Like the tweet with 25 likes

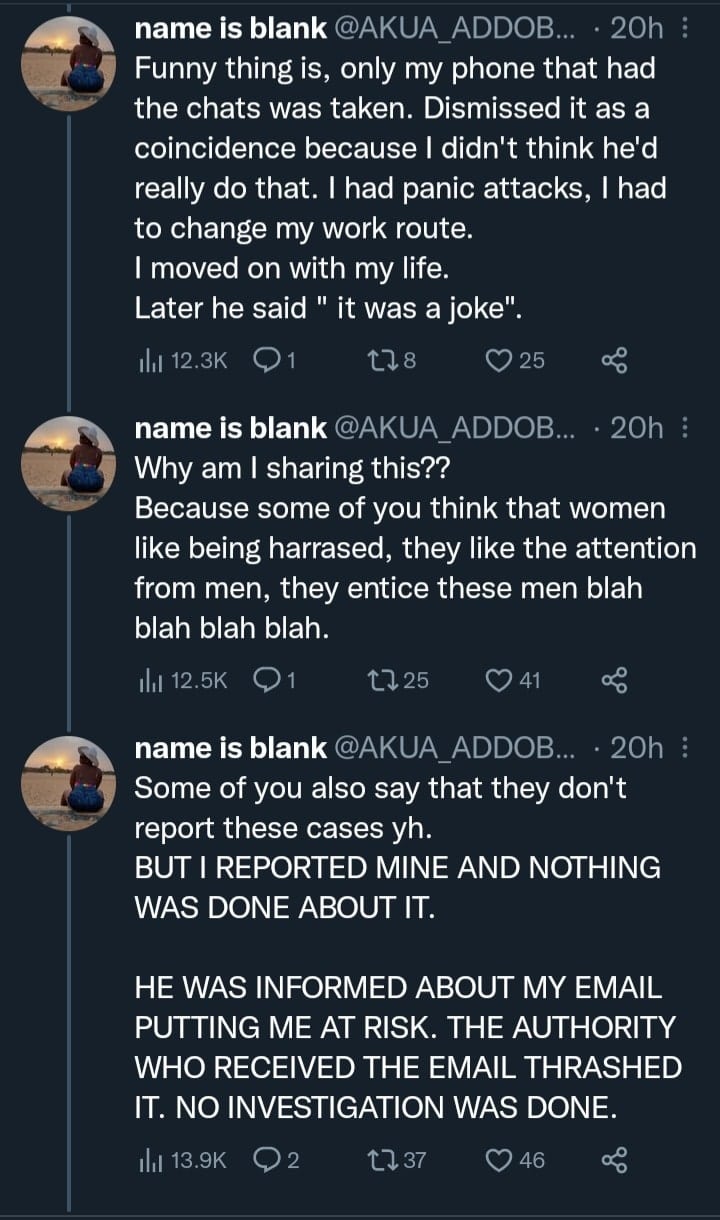[x=513, y=360]
